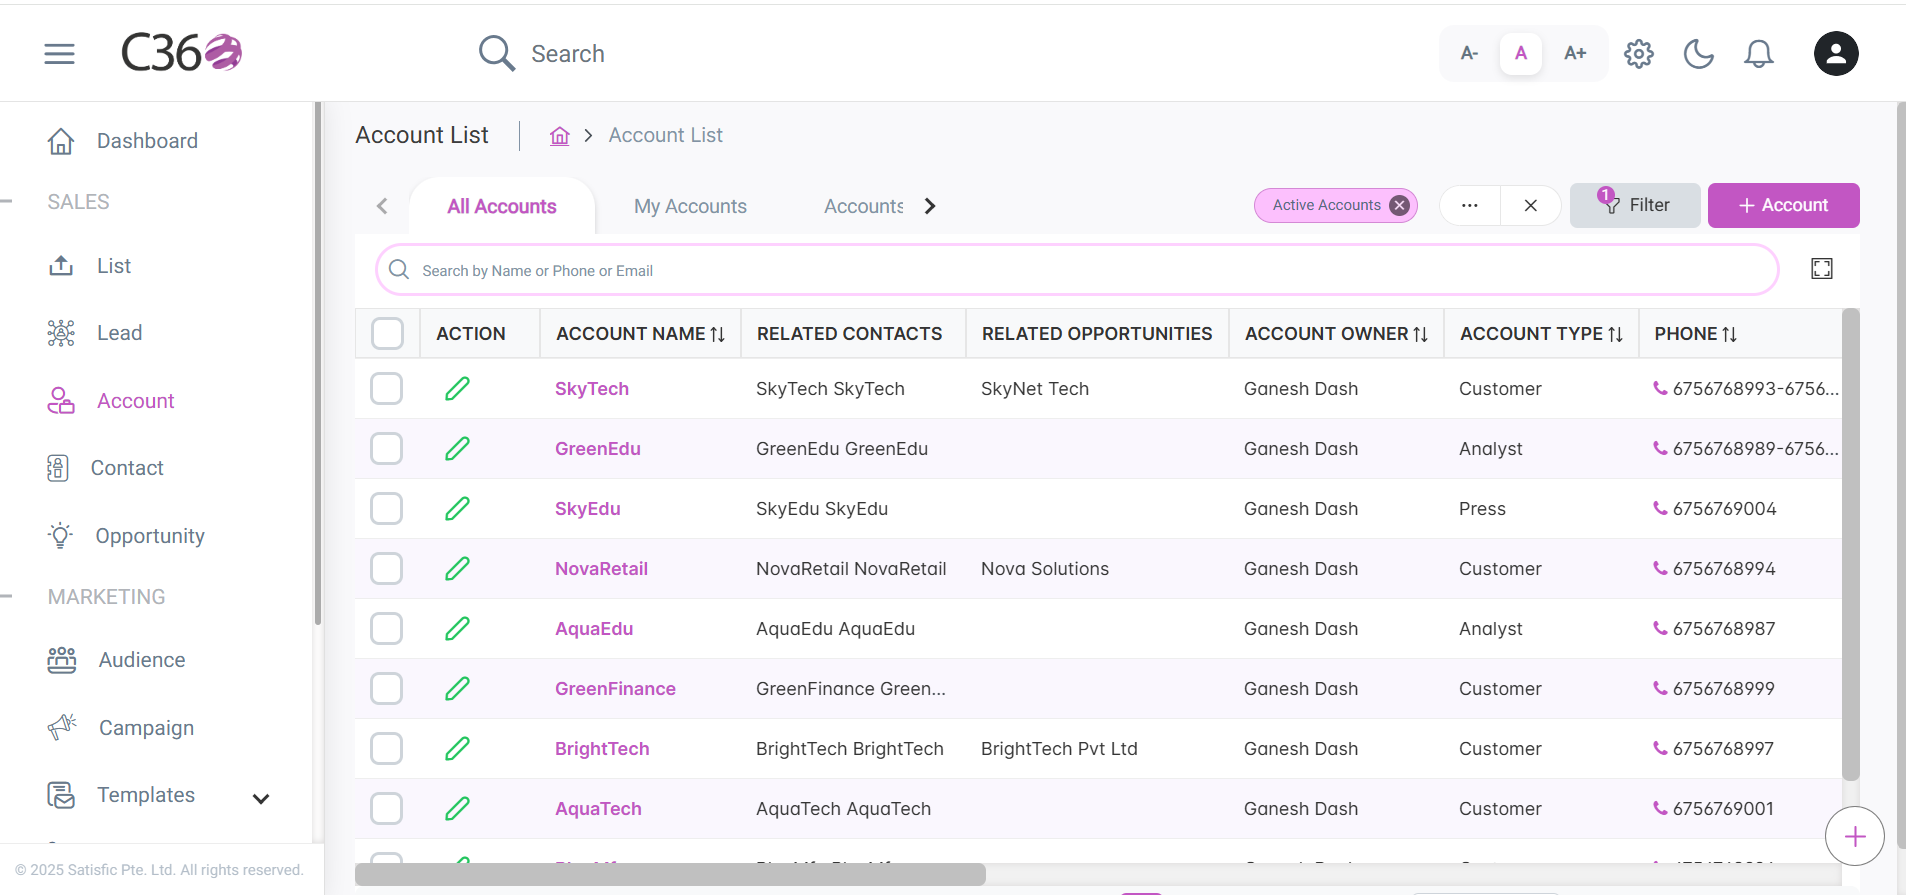Image resolution: width=1906 pixels, height=895 pixels.
Task: Select the SkyEdu row checkbox
Action: [x=387, y=508]
